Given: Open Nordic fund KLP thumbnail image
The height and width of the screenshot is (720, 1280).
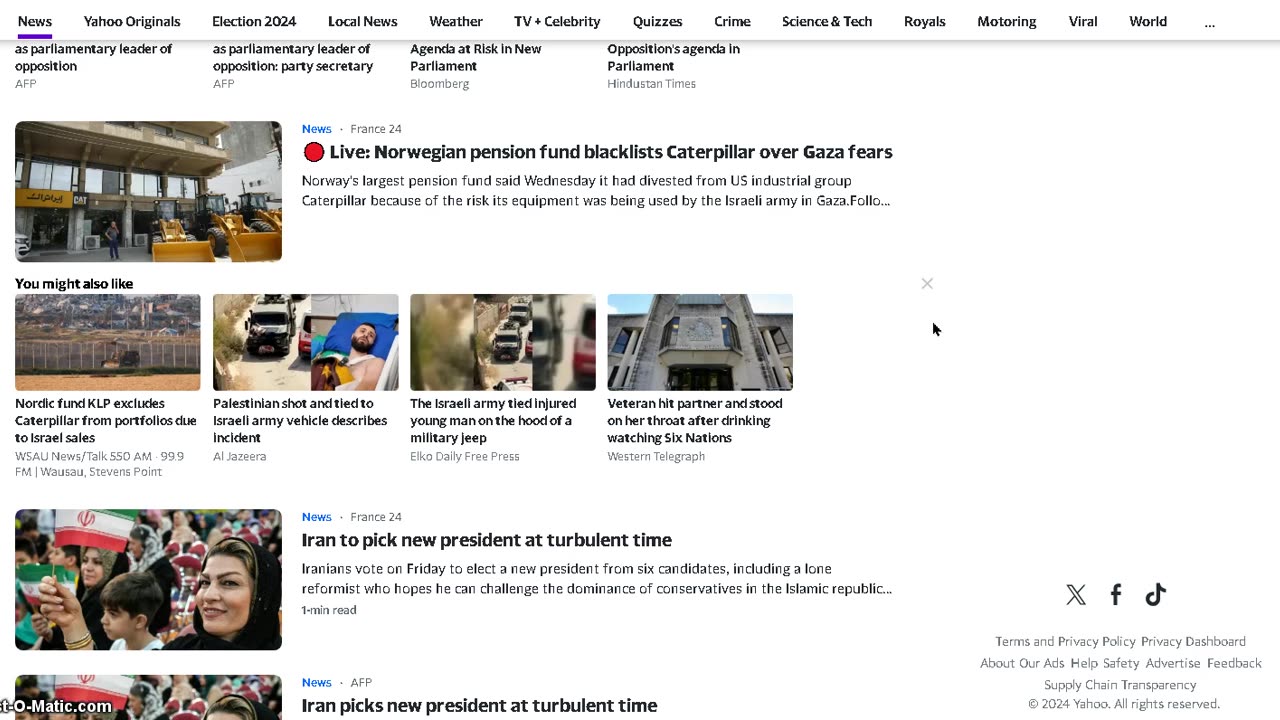Looking at the screenshot, I should click(107, 342).
